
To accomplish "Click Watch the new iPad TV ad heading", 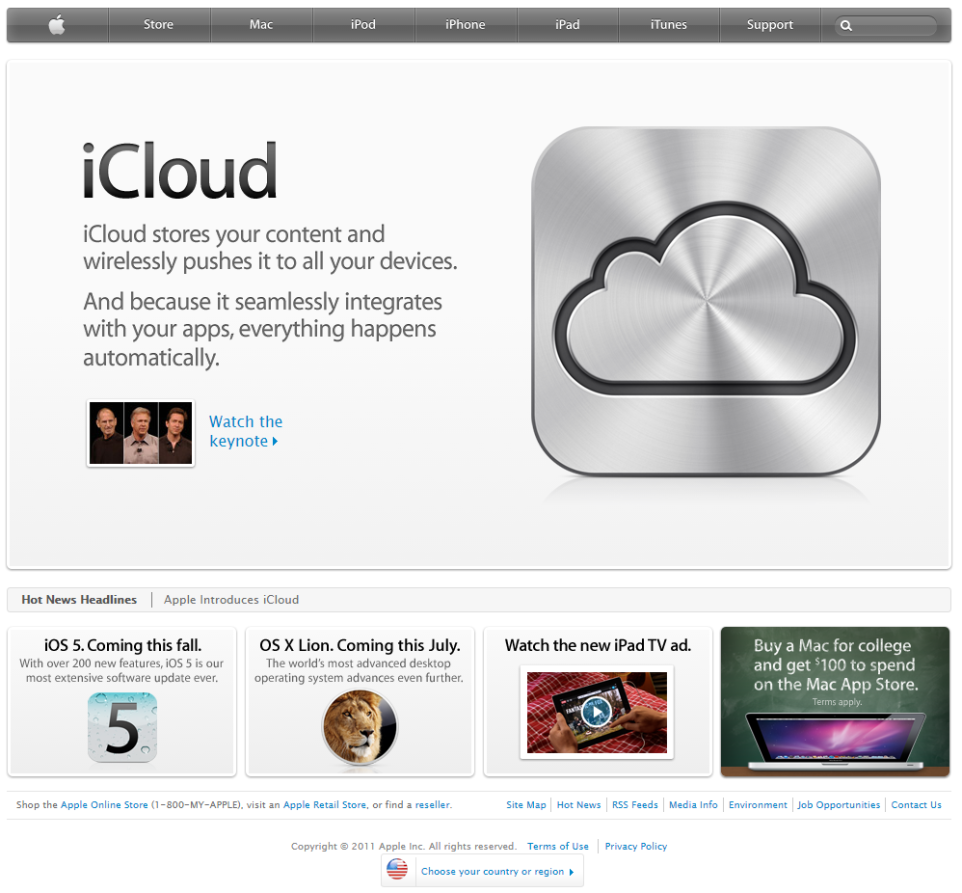I will [x=598, y=645].
